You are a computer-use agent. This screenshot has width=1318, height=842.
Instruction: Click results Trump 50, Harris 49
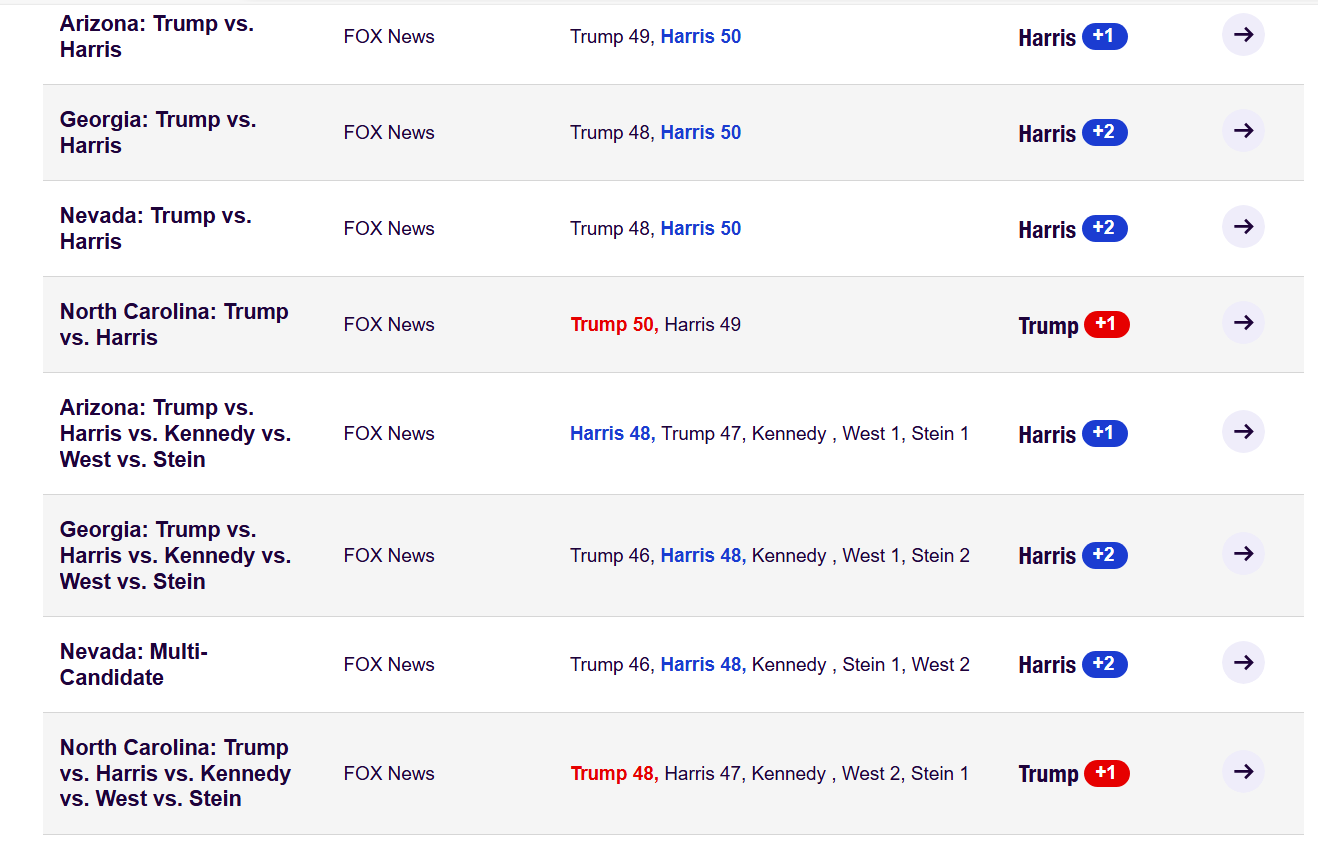click(656, 325)
